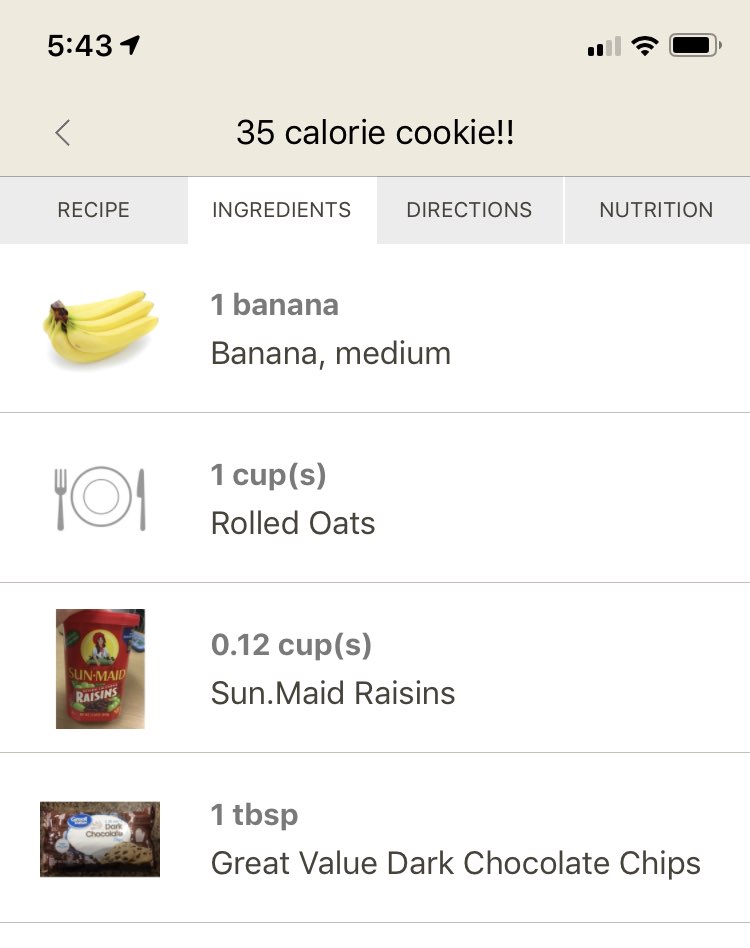Open the Sun.Maid Raisins ingredient
Viewport: 750px width, 948px height.
(x=333, y=693)
